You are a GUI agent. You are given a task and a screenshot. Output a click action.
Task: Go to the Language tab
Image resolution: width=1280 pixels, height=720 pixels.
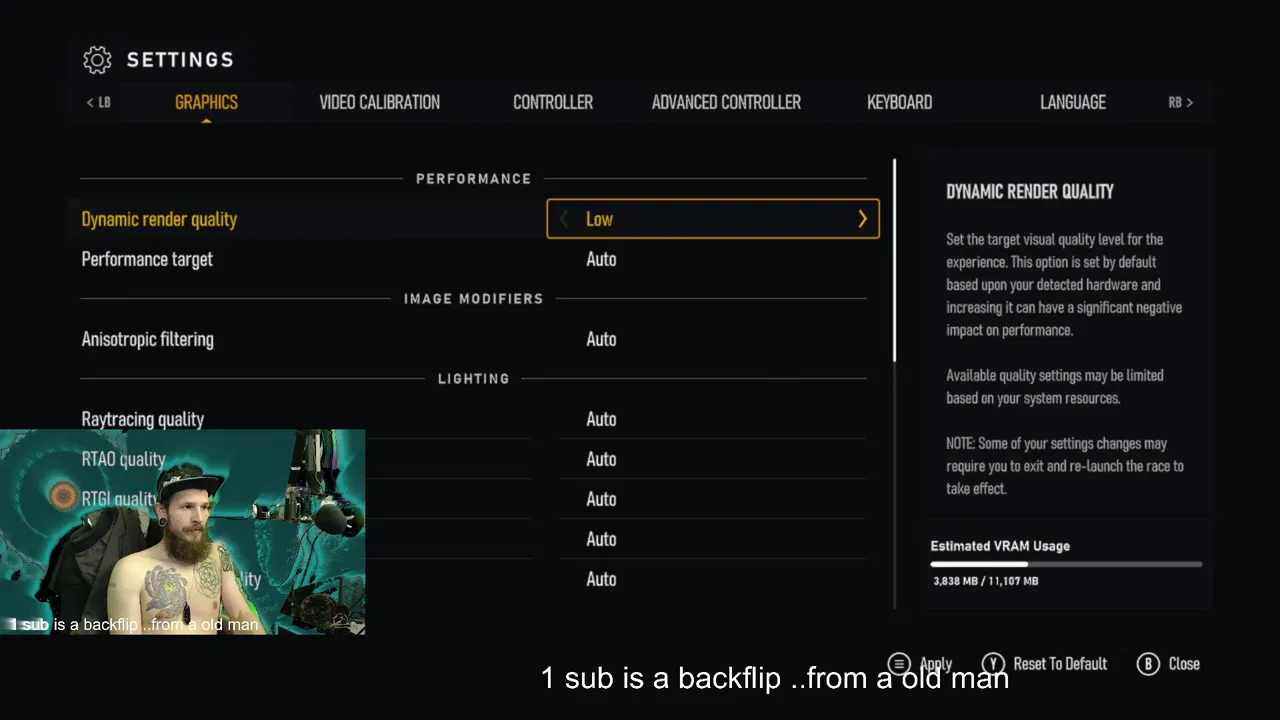coord(1073,102)
